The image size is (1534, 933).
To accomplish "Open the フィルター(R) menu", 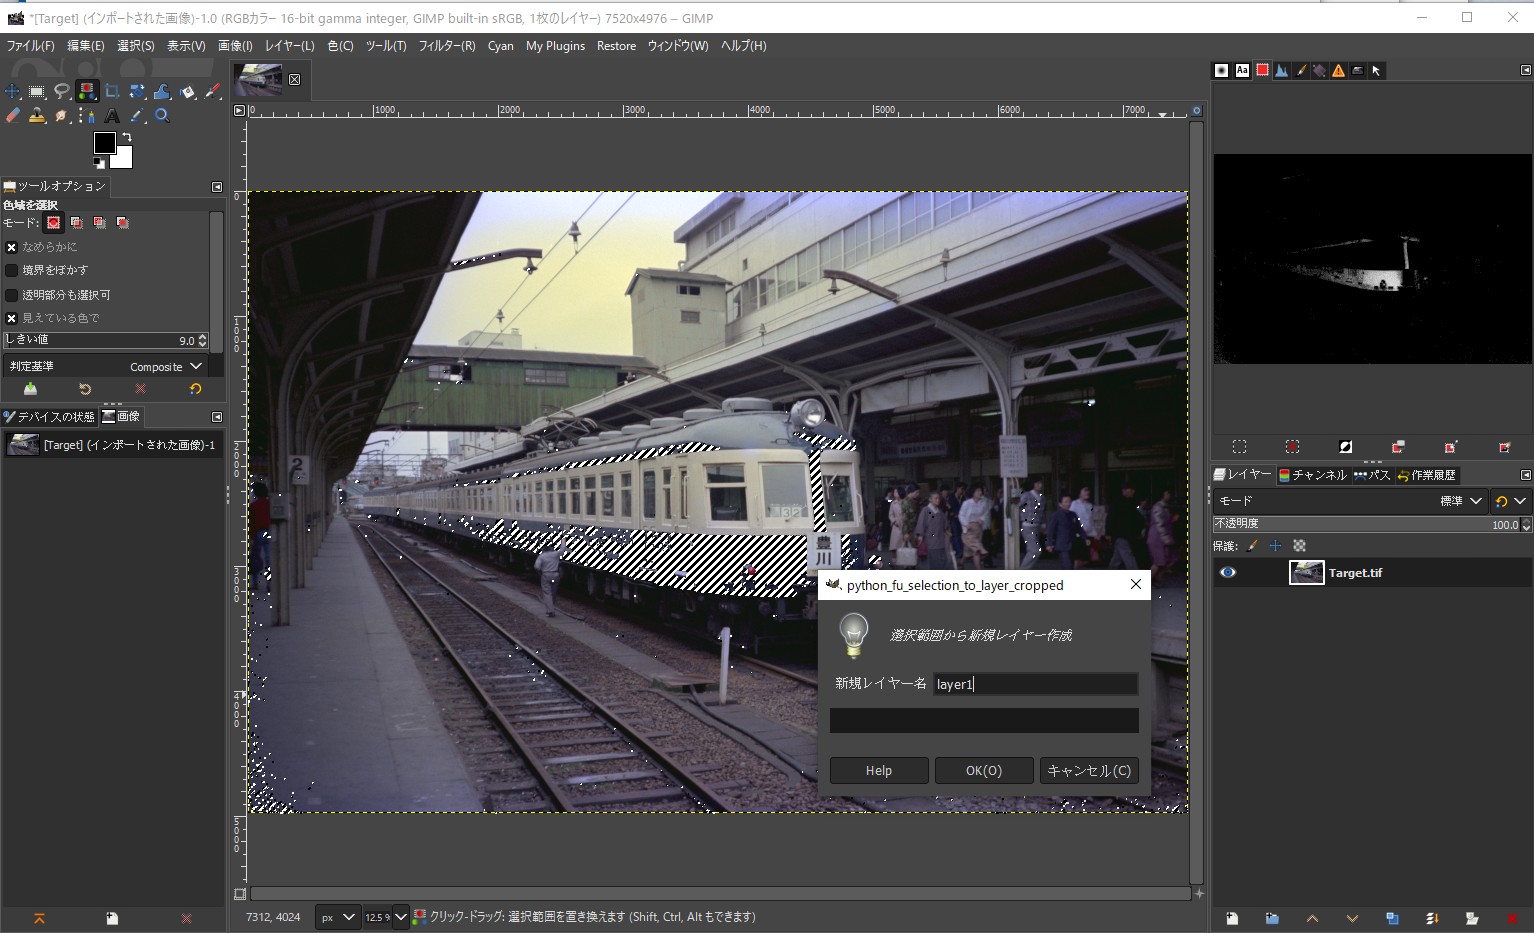I will [x=446, y=46].
